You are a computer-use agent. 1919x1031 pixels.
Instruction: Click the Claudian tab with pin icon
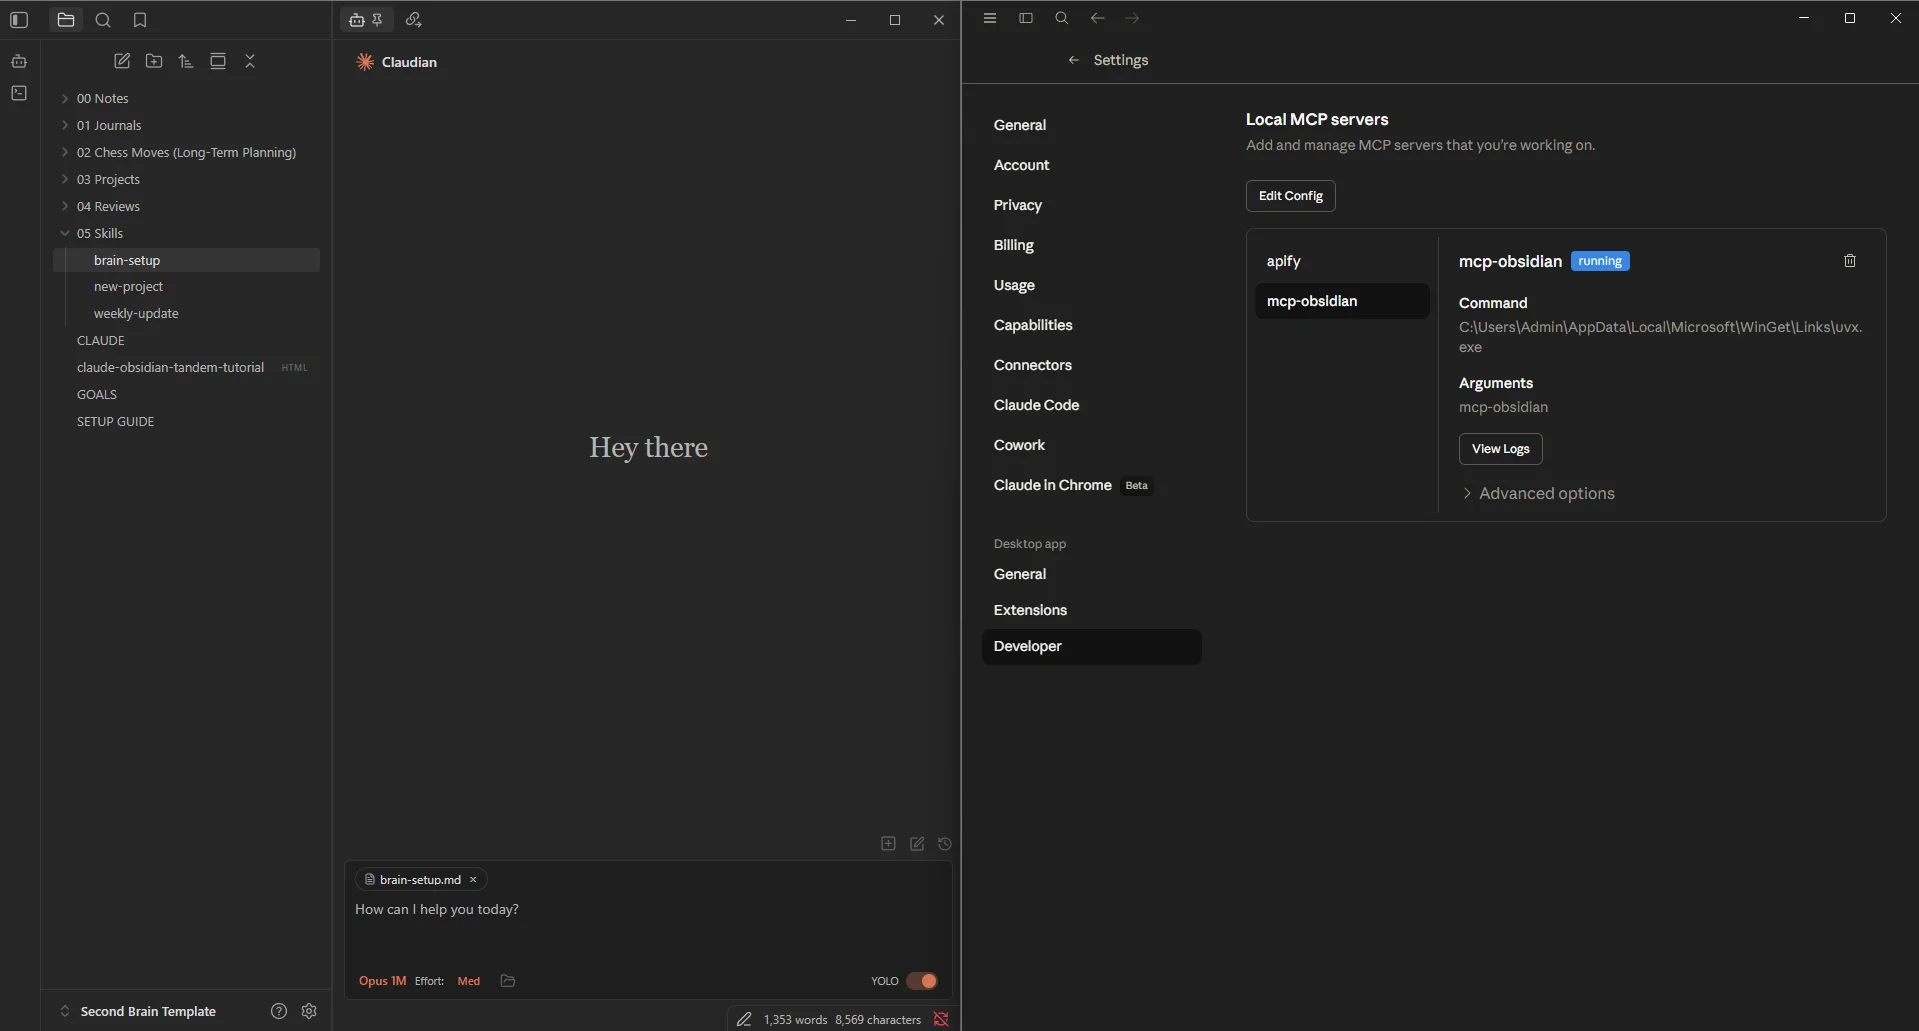tap(367, 20)
